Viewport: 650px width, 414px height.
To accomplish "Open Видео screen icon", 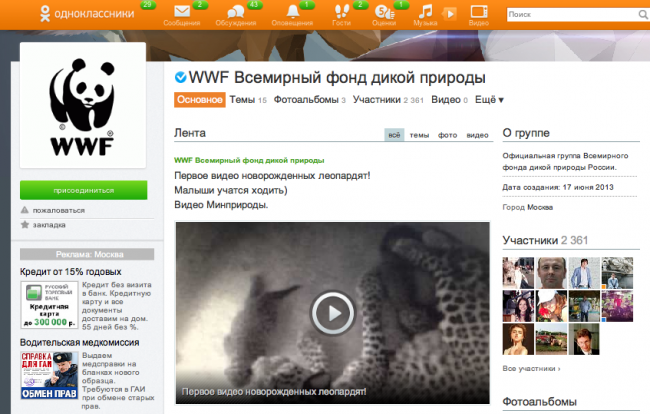I will click(x=479, y=12).
